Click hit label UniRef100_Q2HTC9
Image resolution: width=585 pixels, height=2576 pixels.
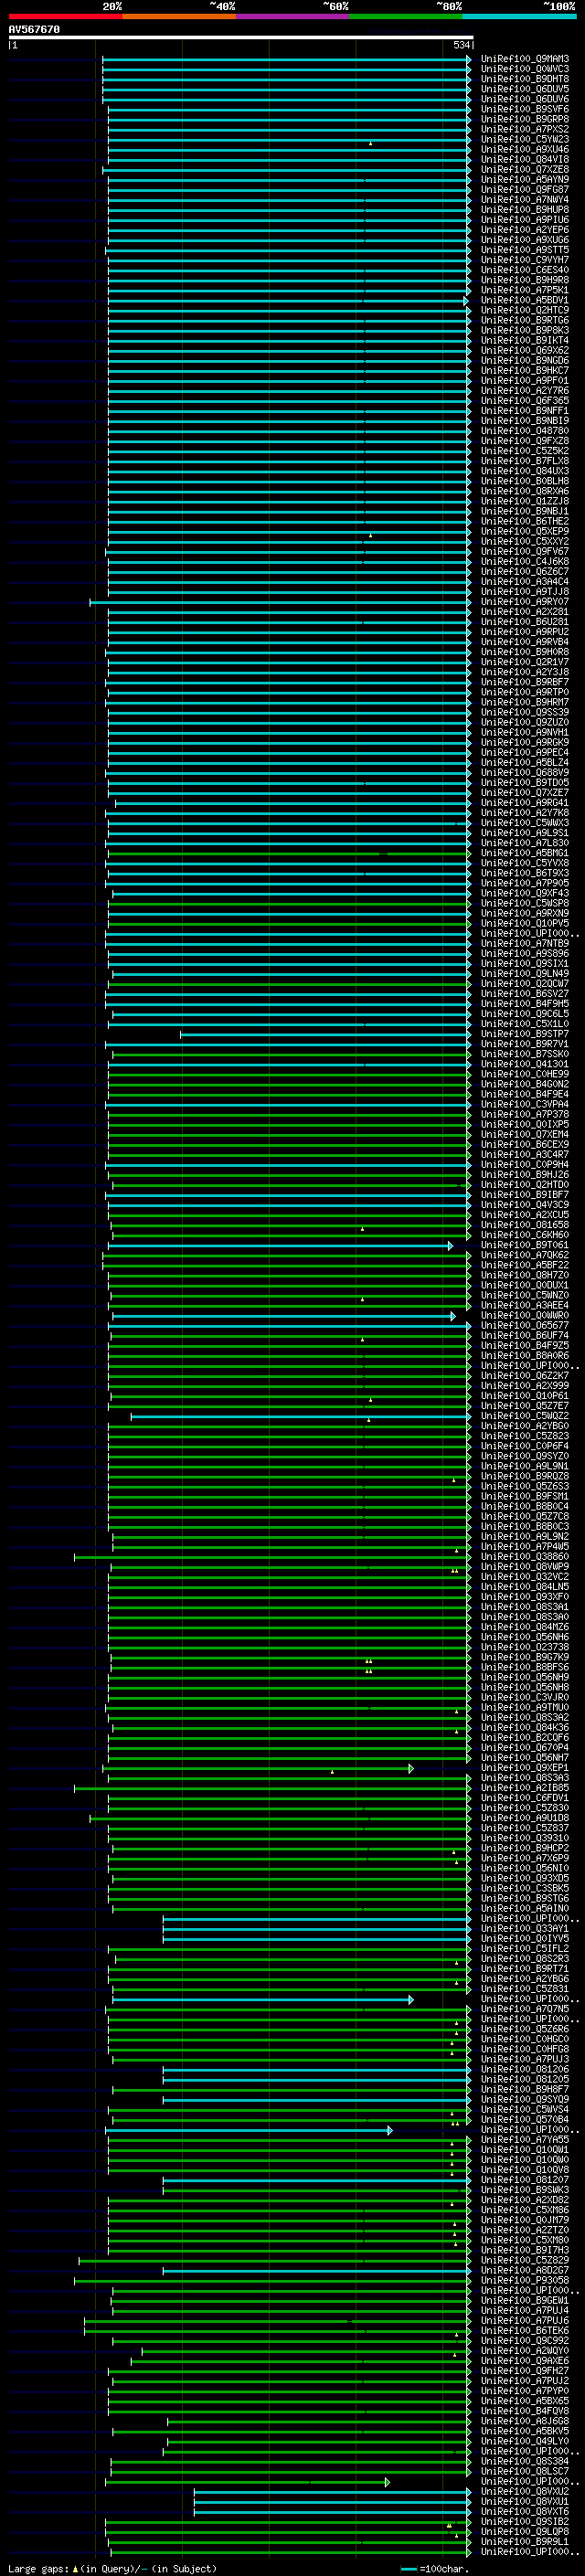point(525,310)
